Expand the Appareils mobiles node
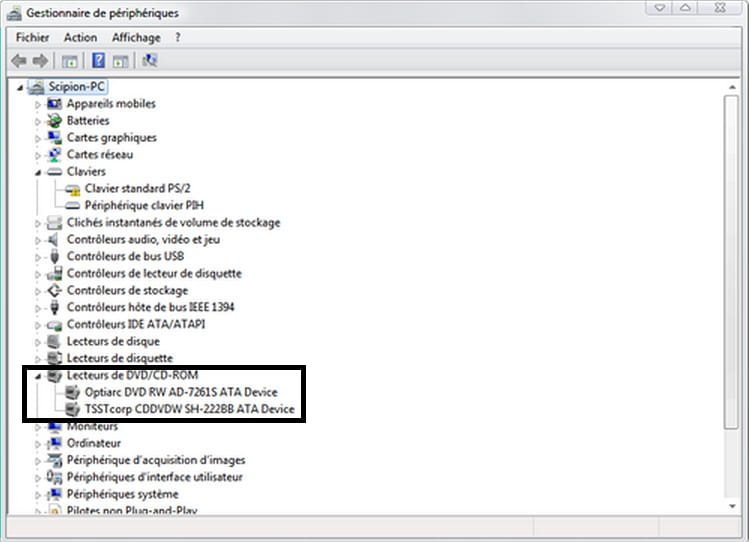This screenshot has width=749, height=542. [x=39, y=104]
